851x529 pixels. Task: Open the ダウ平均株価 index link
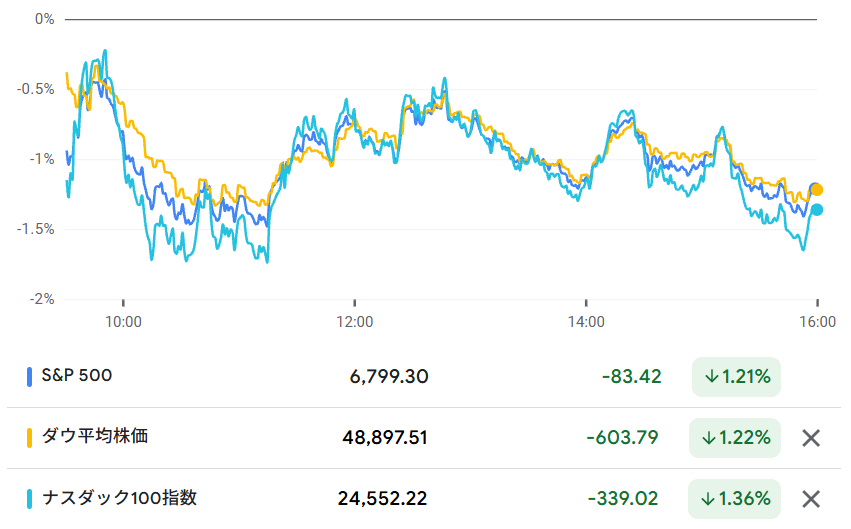point(94,437)
